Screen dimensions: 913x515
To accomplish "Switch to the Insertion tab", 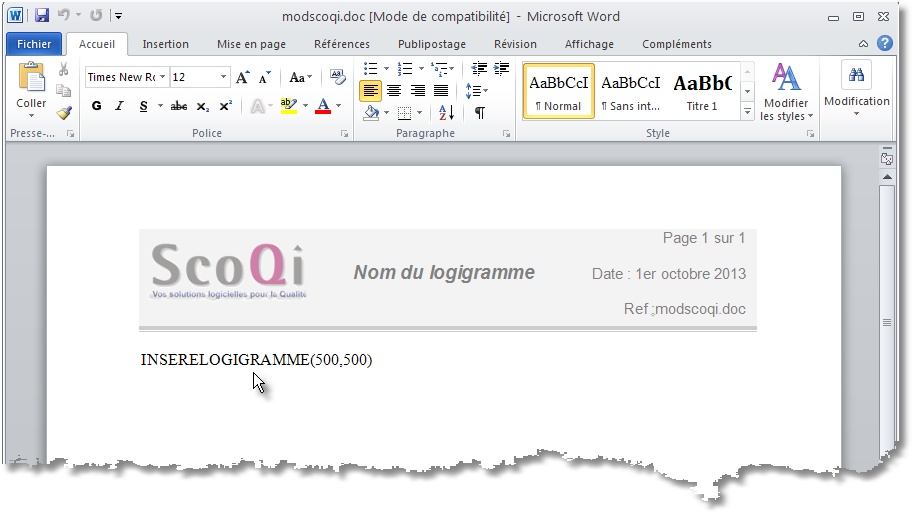I will (165, 44).
